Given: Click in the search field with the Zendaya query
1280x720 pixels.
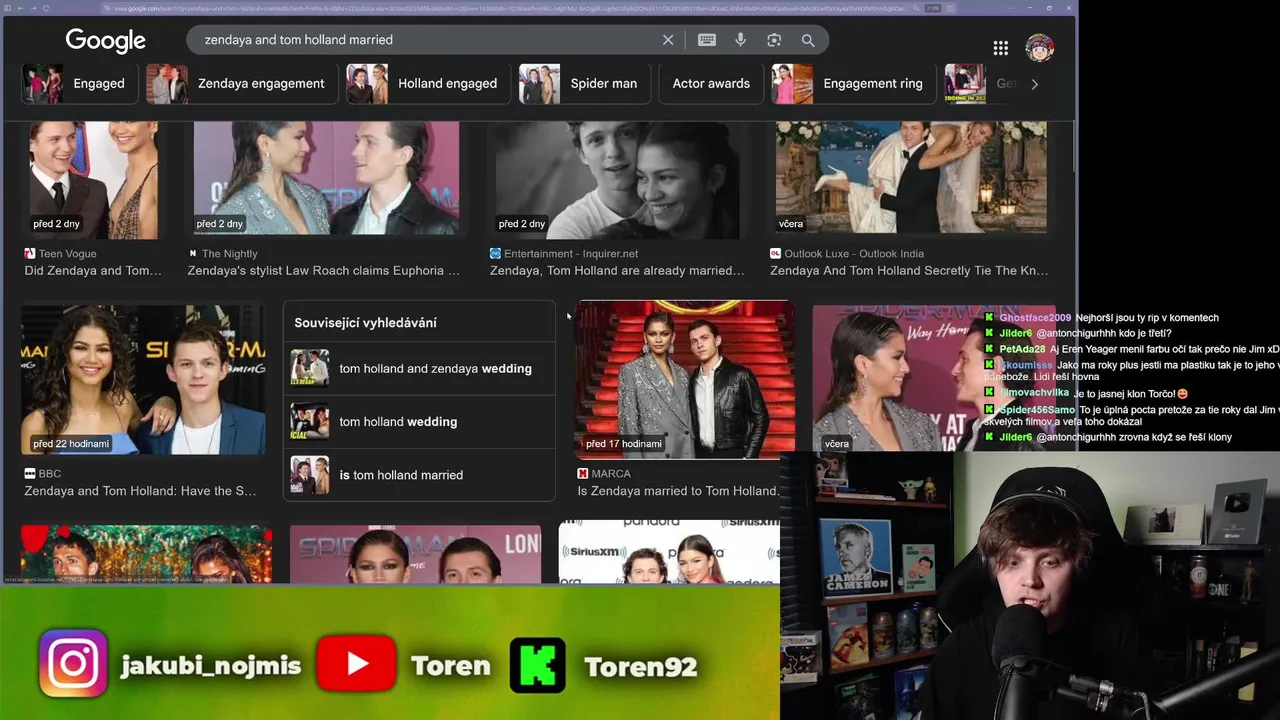Looking at the screenshot, I should [425, 40].
